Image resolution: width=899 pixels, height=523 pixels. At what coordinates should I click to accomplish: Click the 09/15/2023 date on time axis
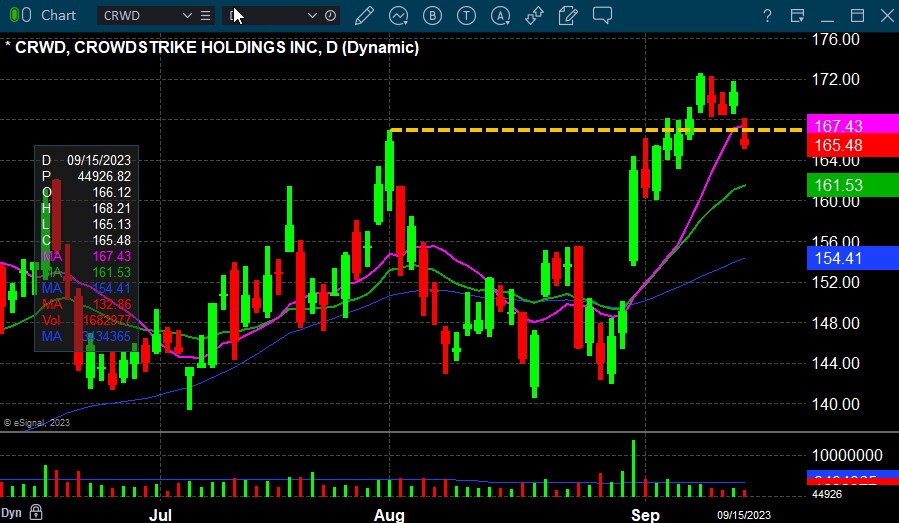pyautogui.click(x=744, y=515)
